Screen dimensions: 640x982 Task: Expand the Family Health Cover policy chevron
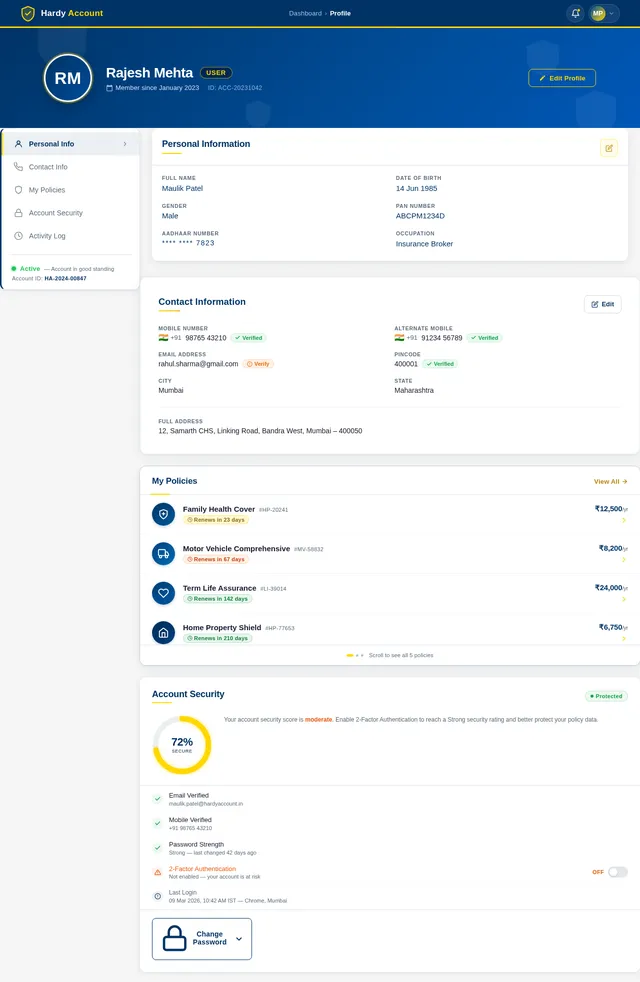[624, 520]
